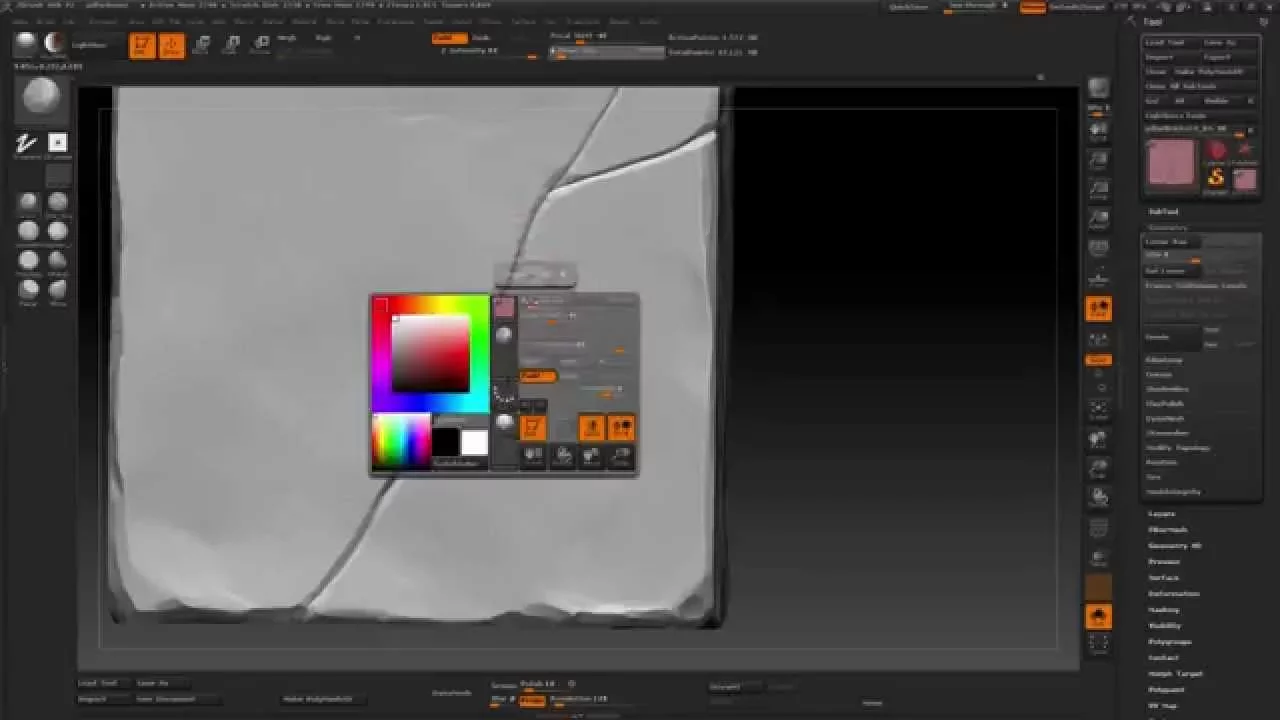The height and width of the screenshot is (720, 1280).
Task: Select the white main color swatch in popup
Action: click(474, 442)
